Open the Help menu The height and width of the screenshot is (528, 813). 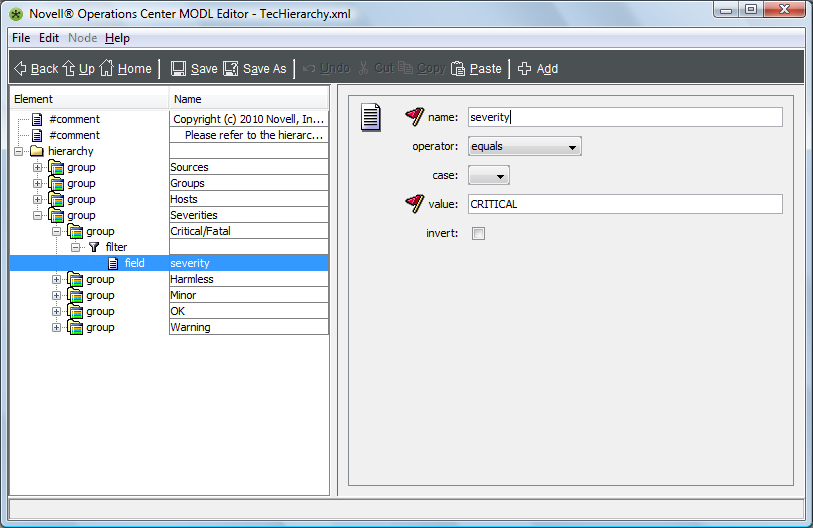click(x=117, y=38)
